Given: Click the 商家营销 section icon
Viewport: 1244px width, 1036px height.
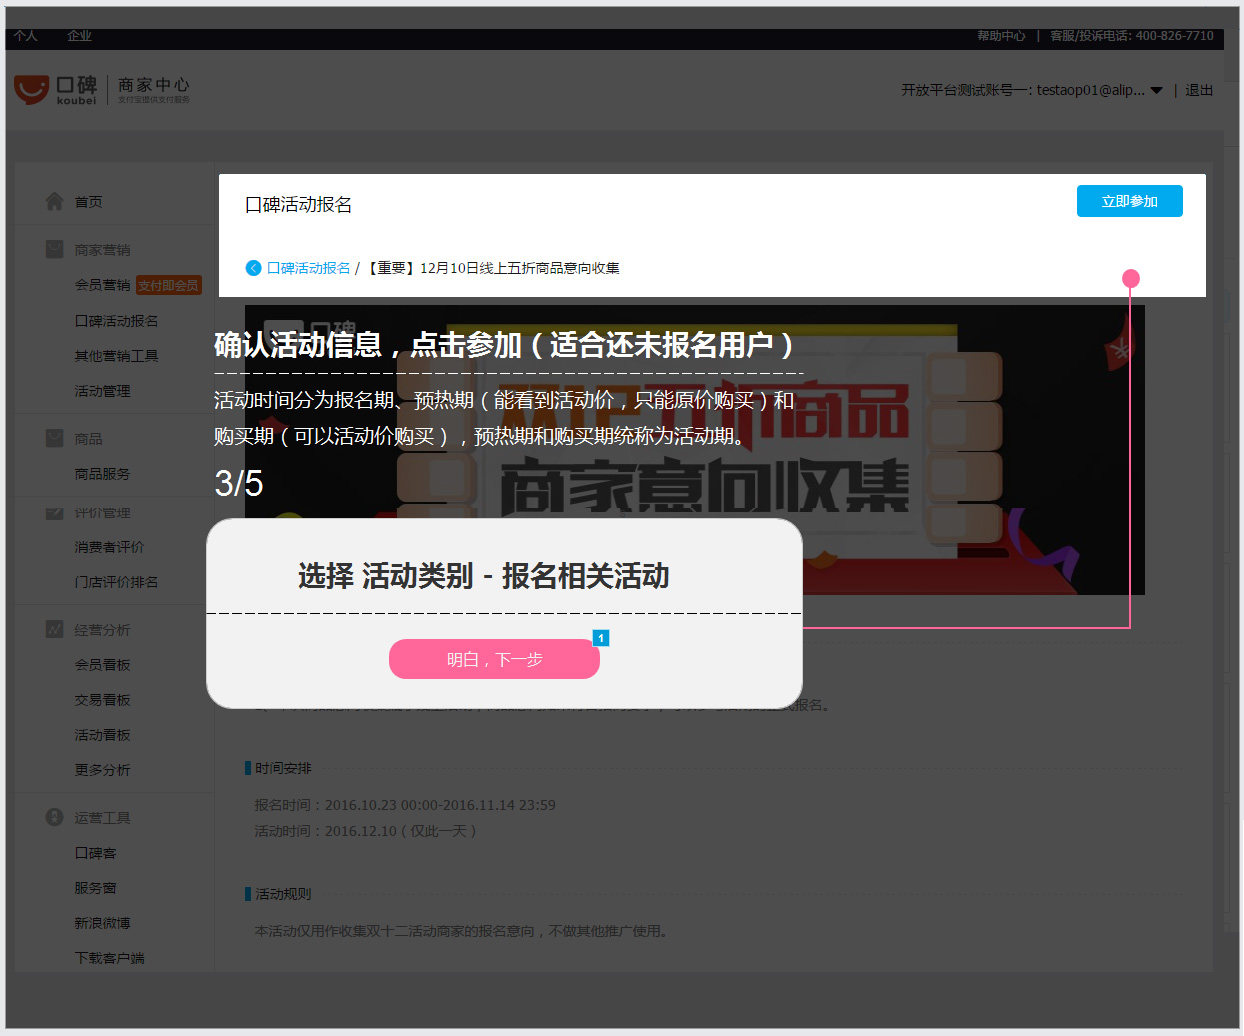Looking at the screenshot, I should tap(54, 249).
